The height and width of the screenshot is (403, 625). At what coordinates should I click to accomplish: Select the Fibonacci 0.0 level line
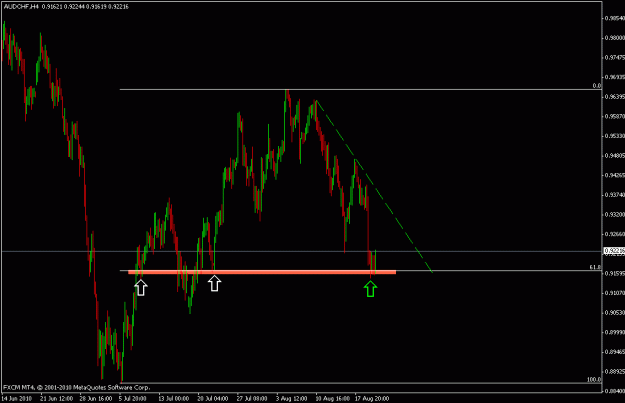[360, 89]
